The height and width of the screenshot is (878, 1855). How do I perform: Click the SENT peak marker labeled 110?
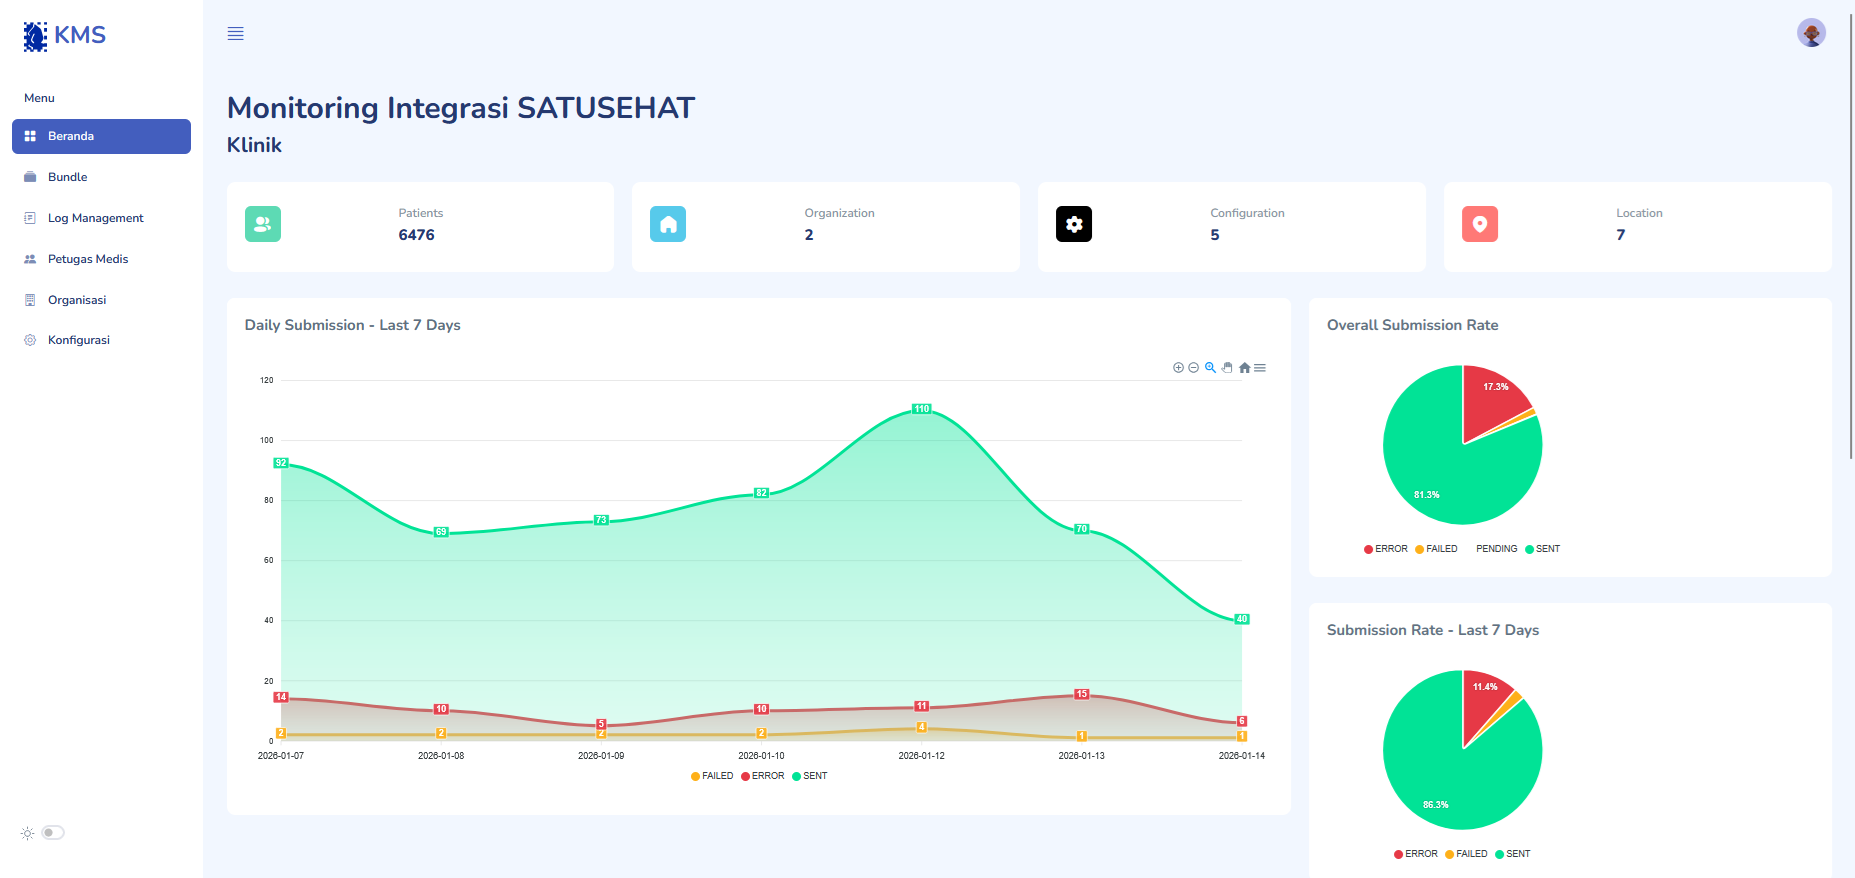[x=922, y=409]
